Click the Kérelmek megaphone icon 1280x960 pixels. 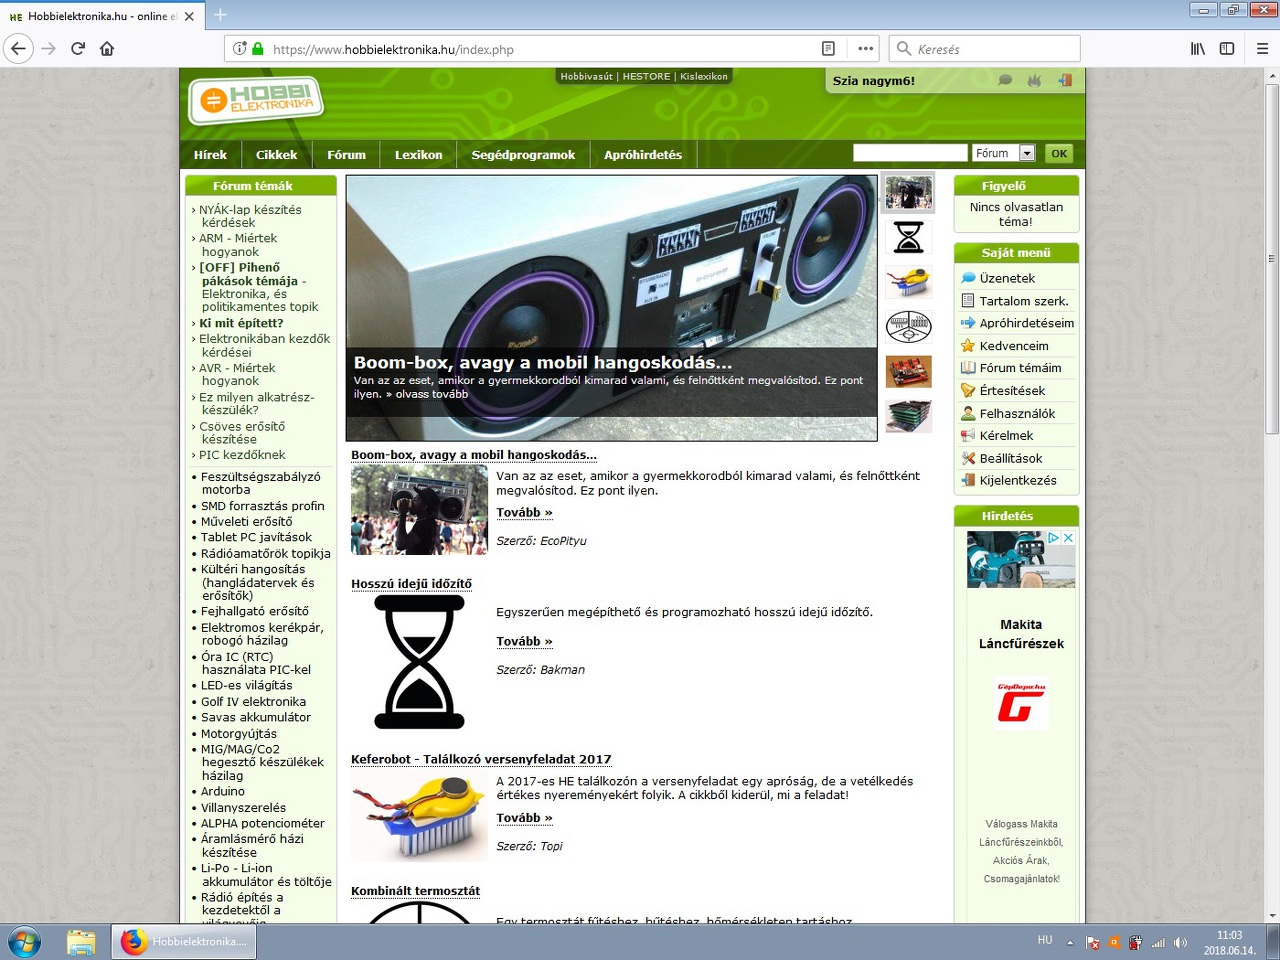pyautogui.click(x=968, y=436)
